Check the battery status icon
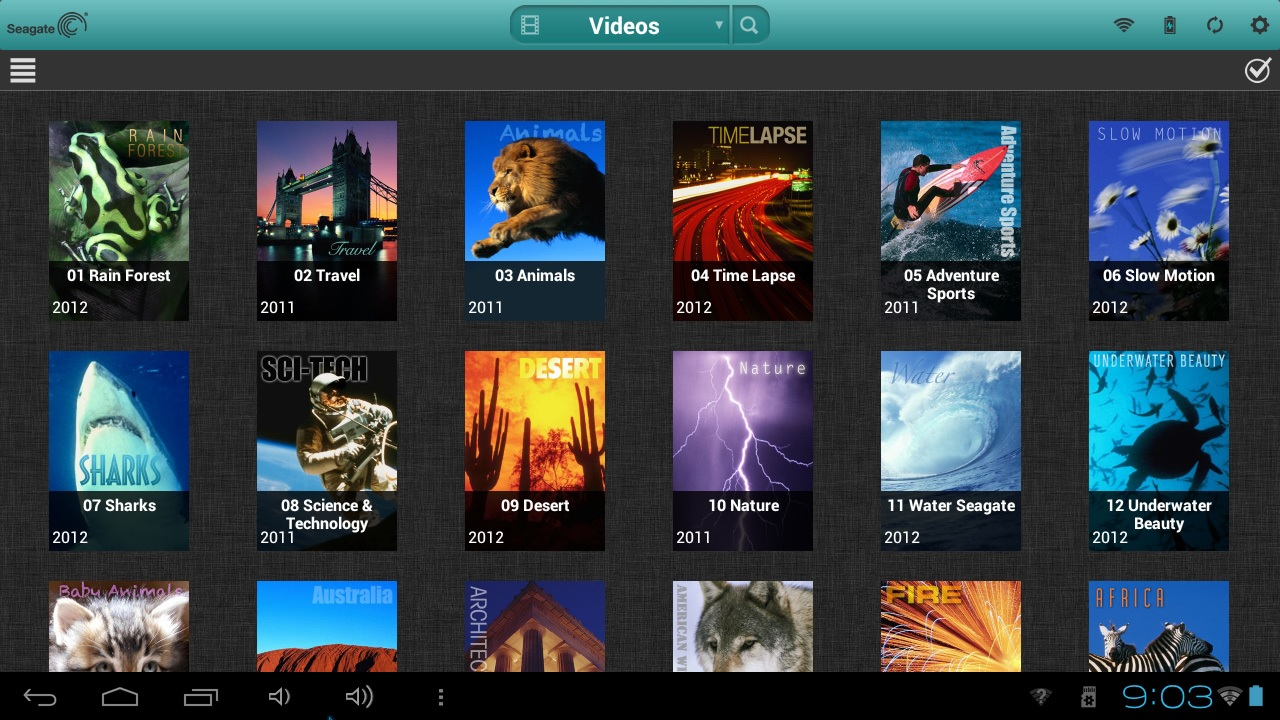The width and height of the screenshot is (1280, 720). click(x=1170, y=26)
